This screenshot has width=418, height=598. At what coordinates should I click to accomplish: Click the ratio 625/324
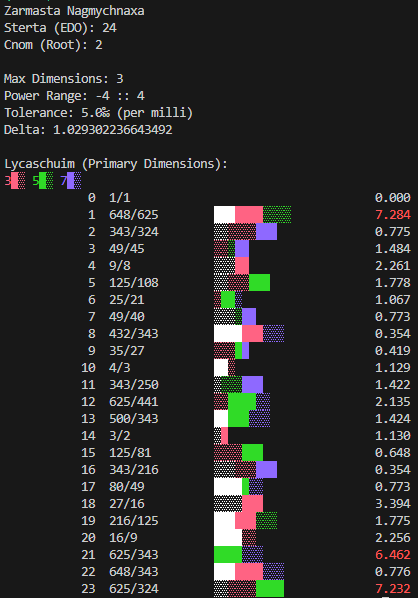coord(134,588)
